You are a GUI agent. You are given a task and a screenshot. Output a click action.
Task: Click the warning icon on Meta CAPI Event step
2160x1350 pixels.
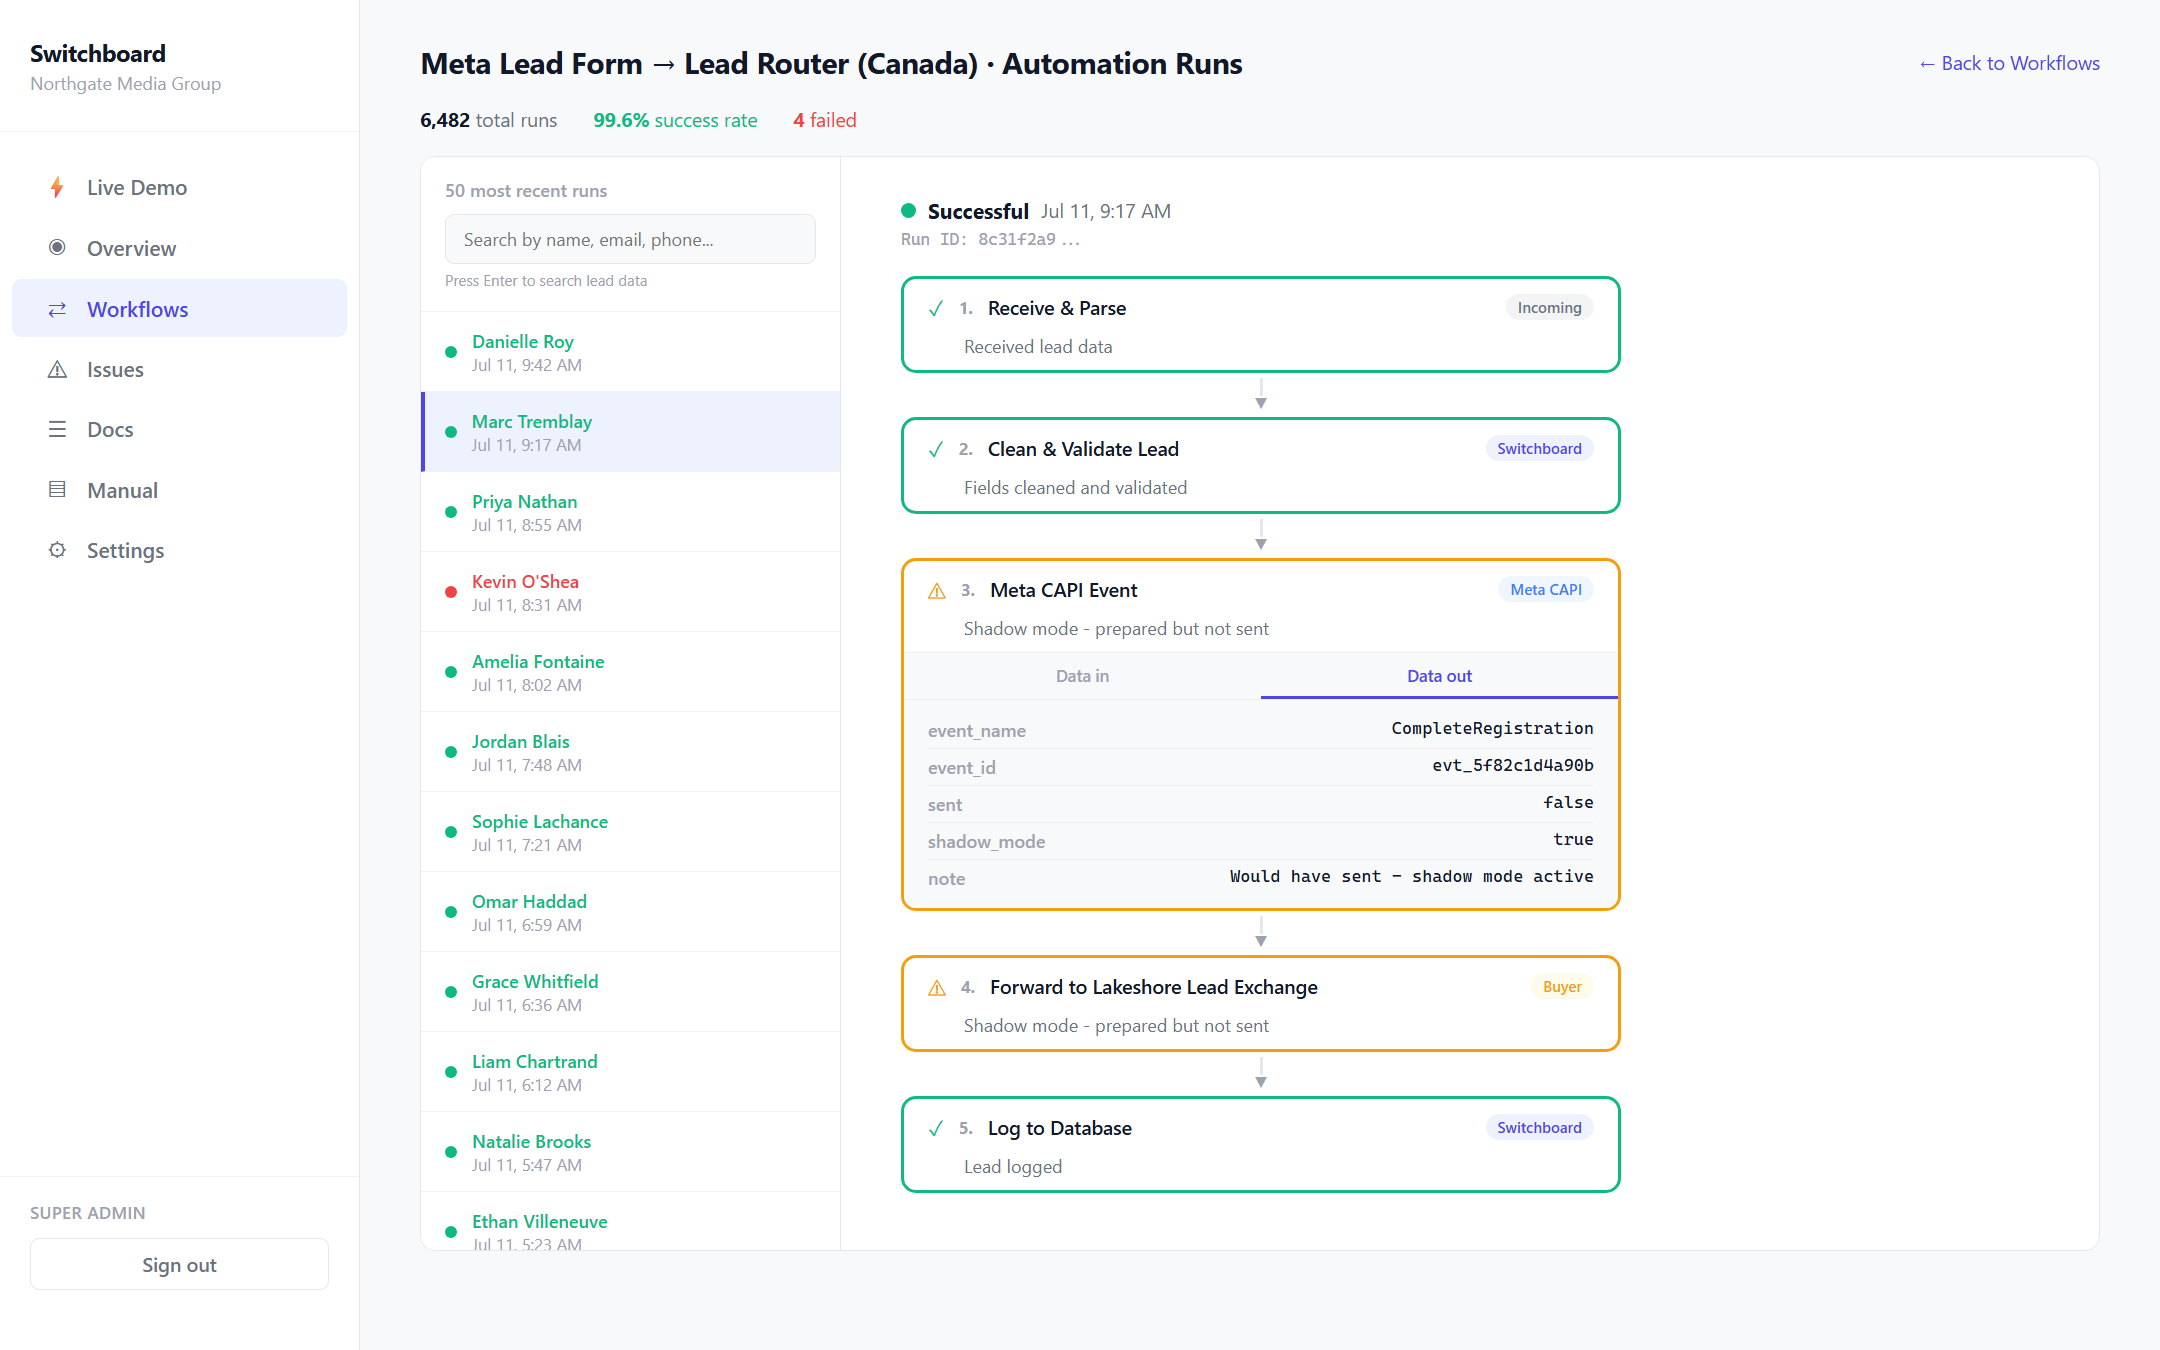tap(937, 590)
